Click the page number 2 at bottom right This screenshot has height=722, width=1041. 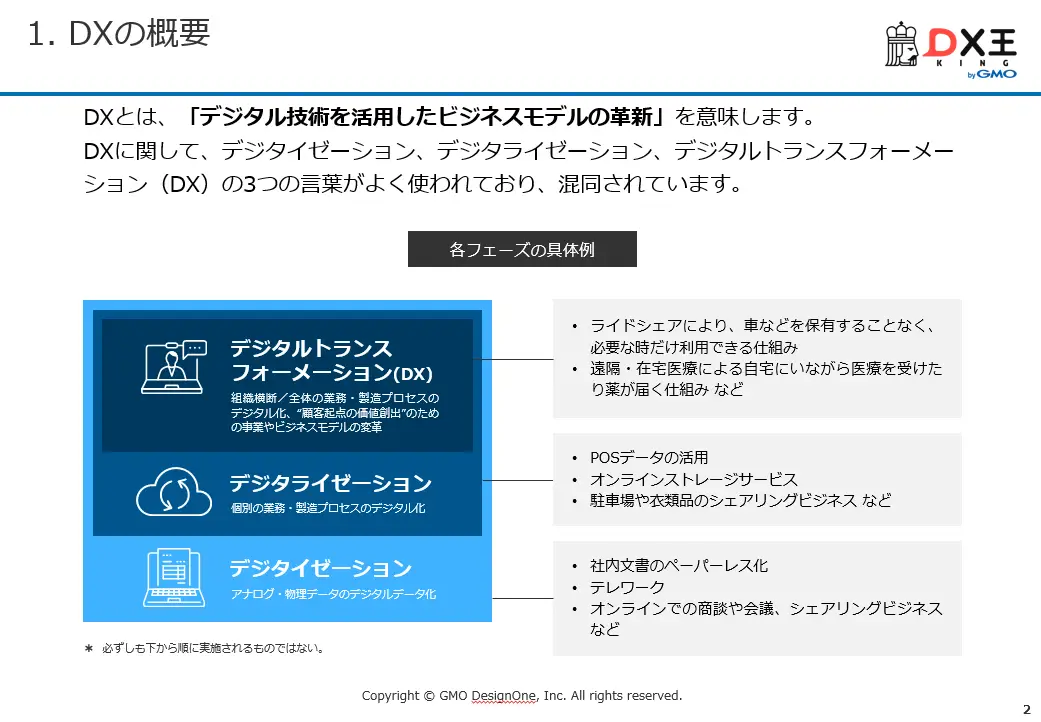1028,707
